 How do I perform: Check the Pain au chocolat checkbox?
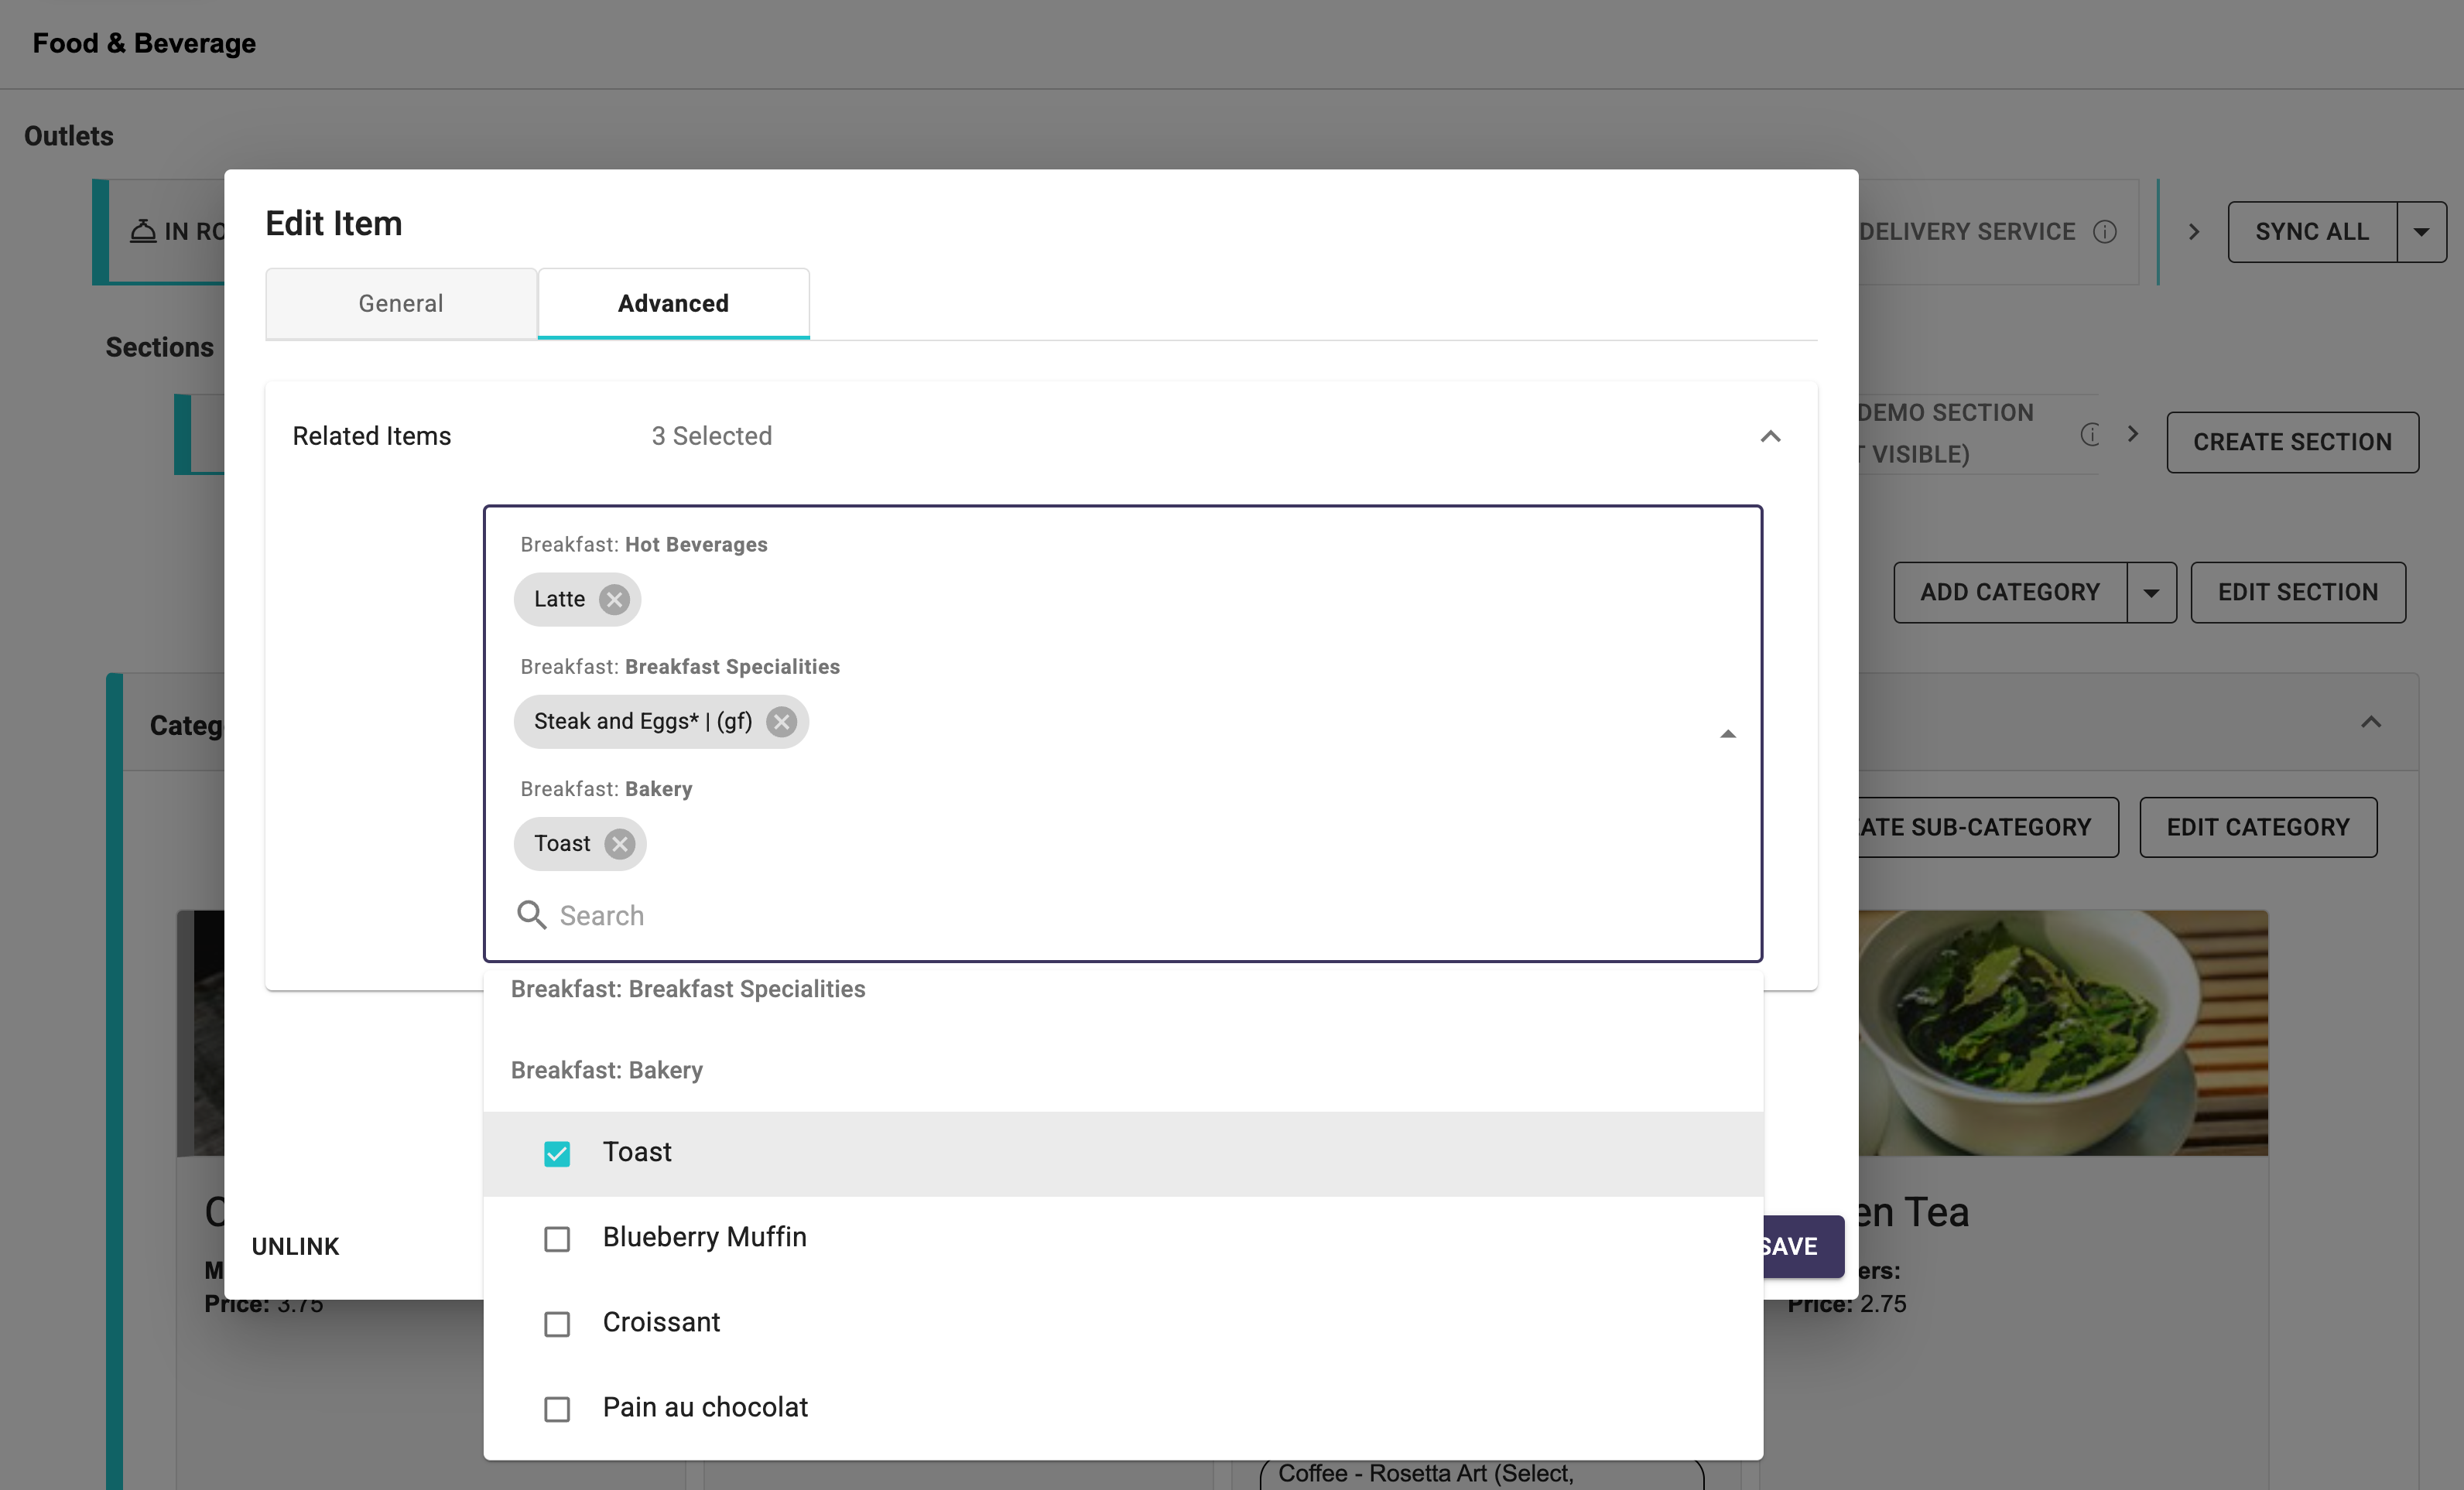[x=557, y=1408]
